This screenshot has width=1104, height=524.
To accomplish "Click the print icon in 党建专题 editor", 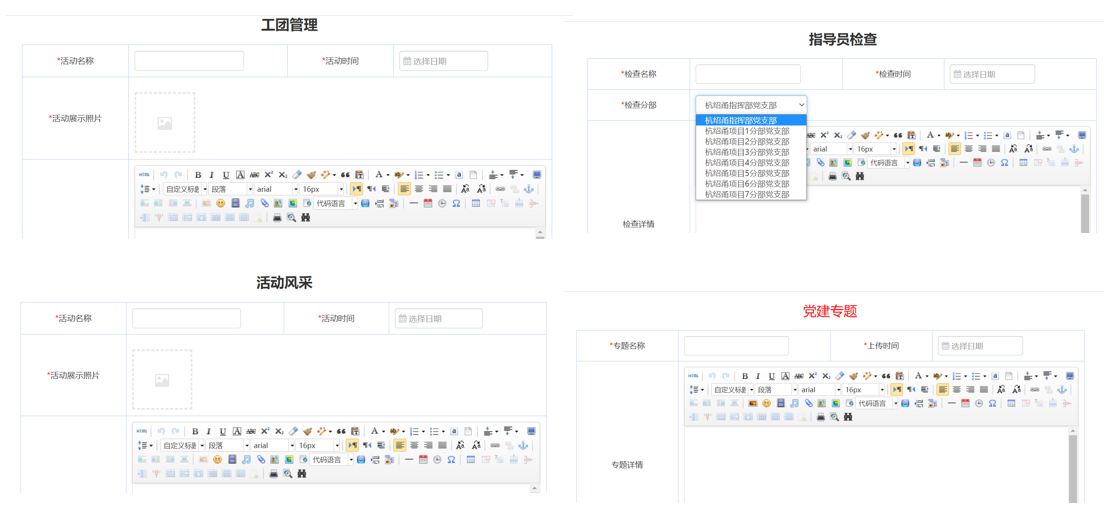I will pos(821,417).
